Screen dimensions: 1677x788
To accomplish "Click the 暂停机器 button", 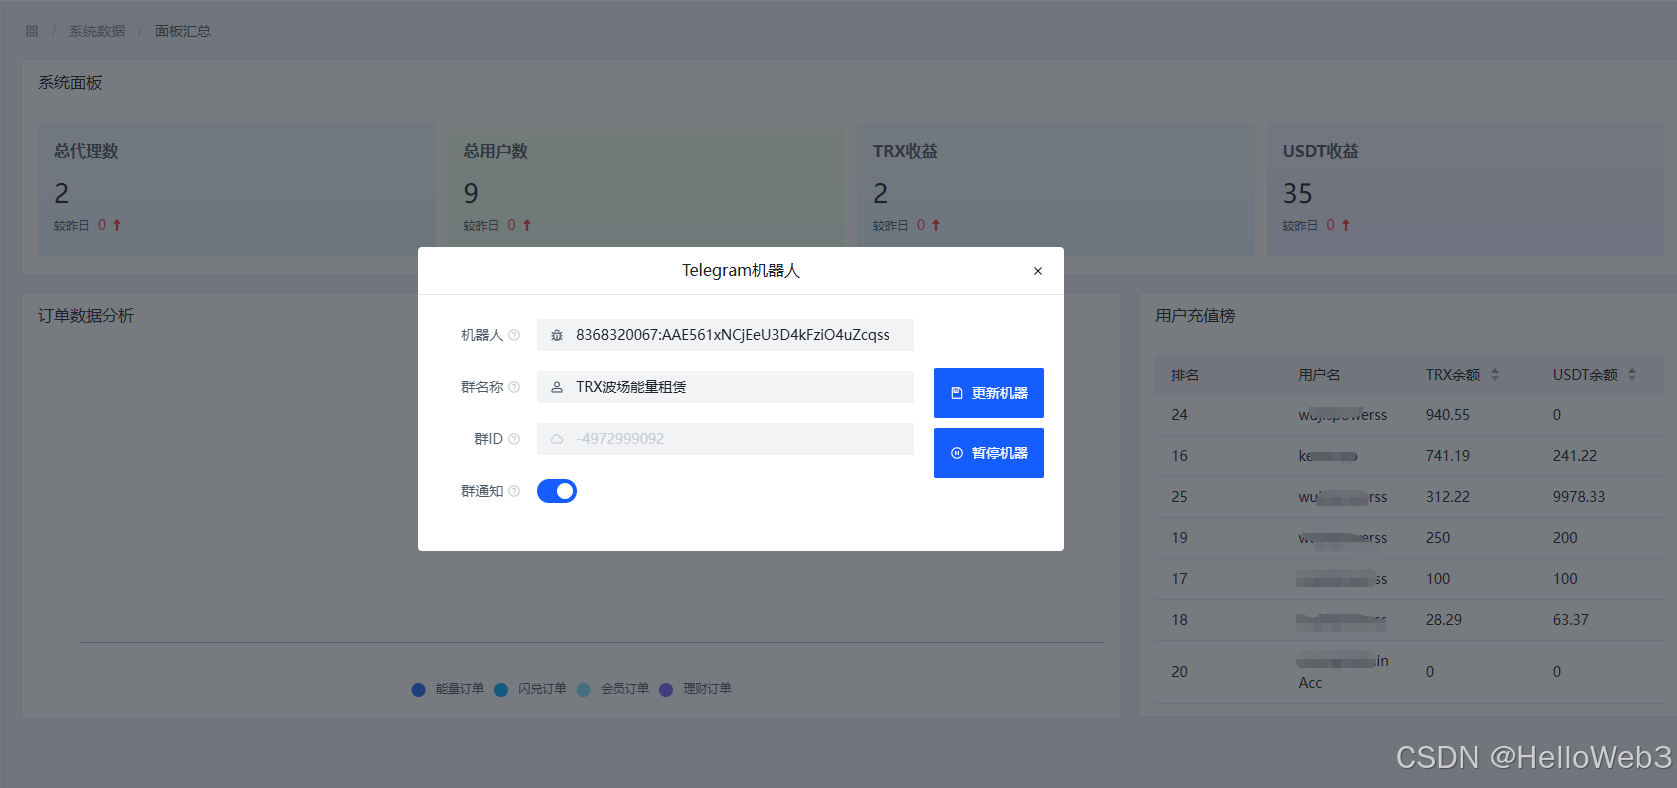I will tap(989, 453).
